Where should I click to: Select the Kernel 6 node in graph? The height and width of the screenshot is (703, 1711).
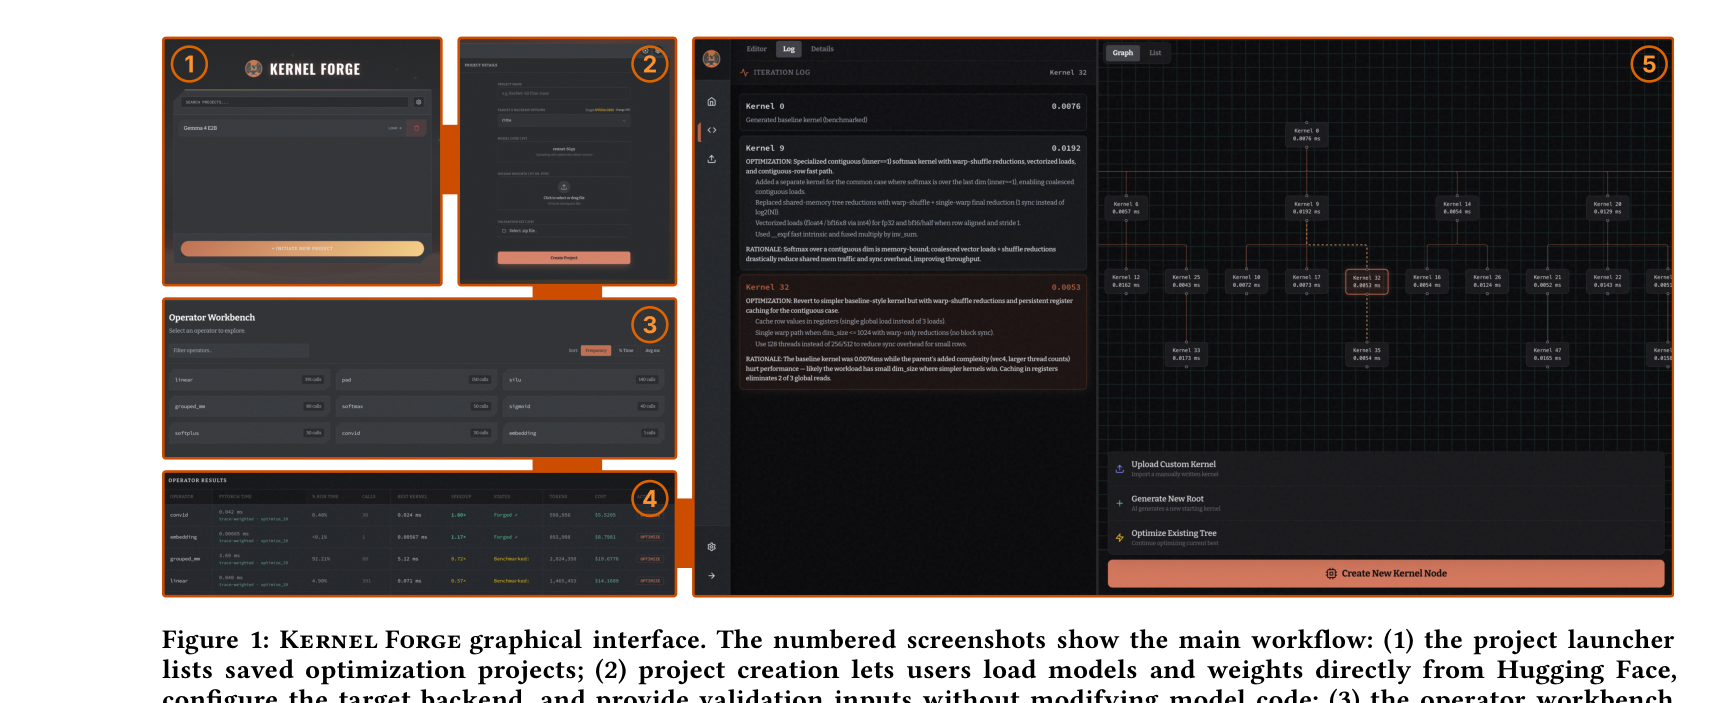pyautogui.click(x=1126, y=207)
